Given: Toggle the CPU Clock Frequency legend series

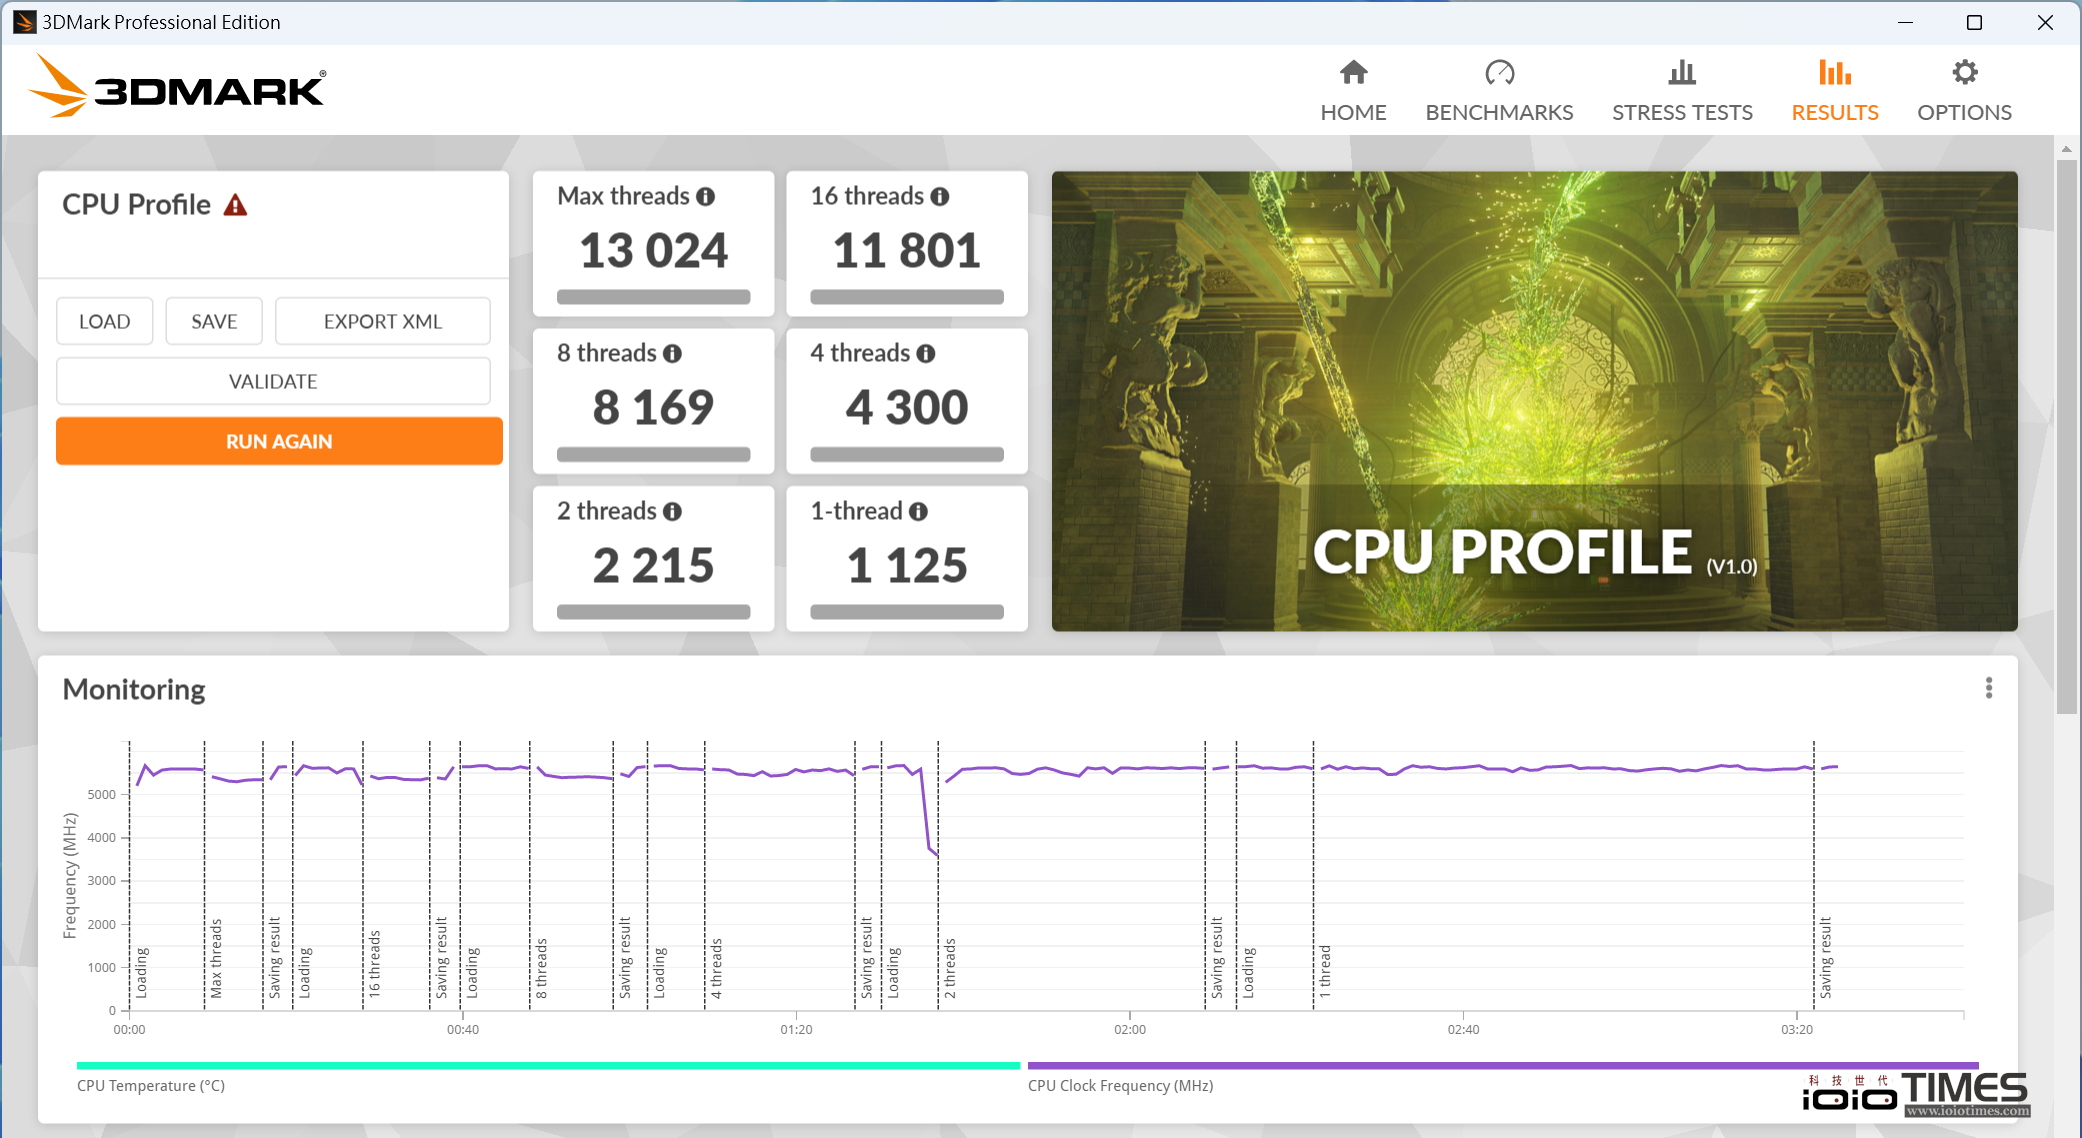Looking at the screenshot, I should coord(1120,1086).
